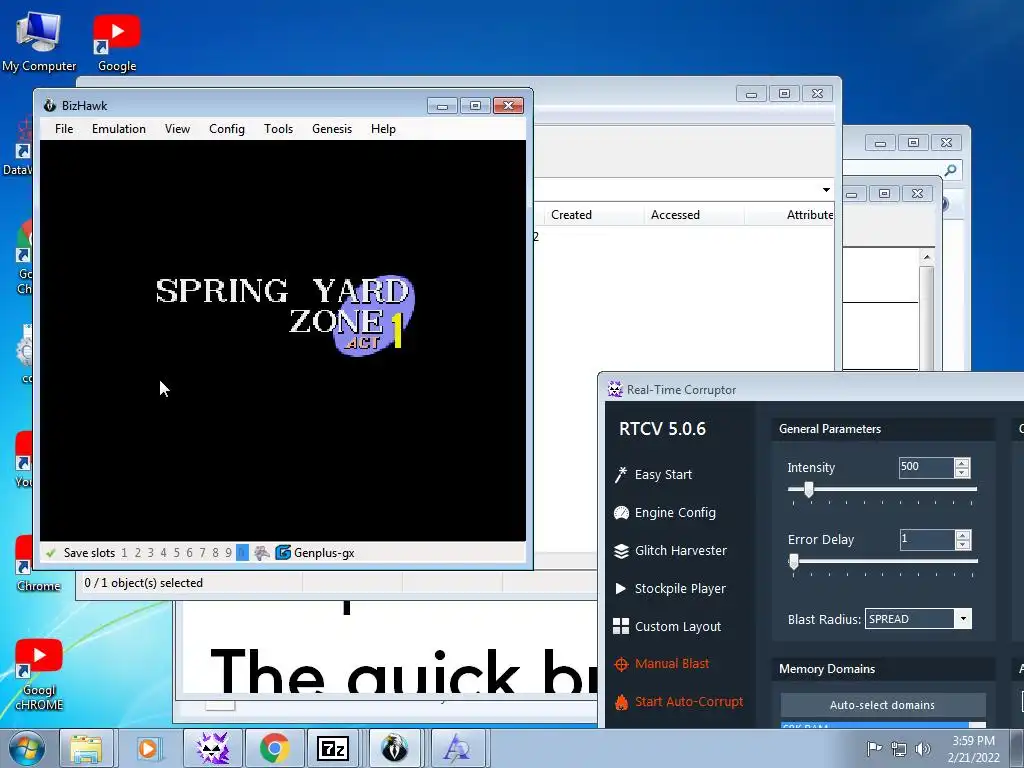Select highlighted save slot 0

point(242,552)
